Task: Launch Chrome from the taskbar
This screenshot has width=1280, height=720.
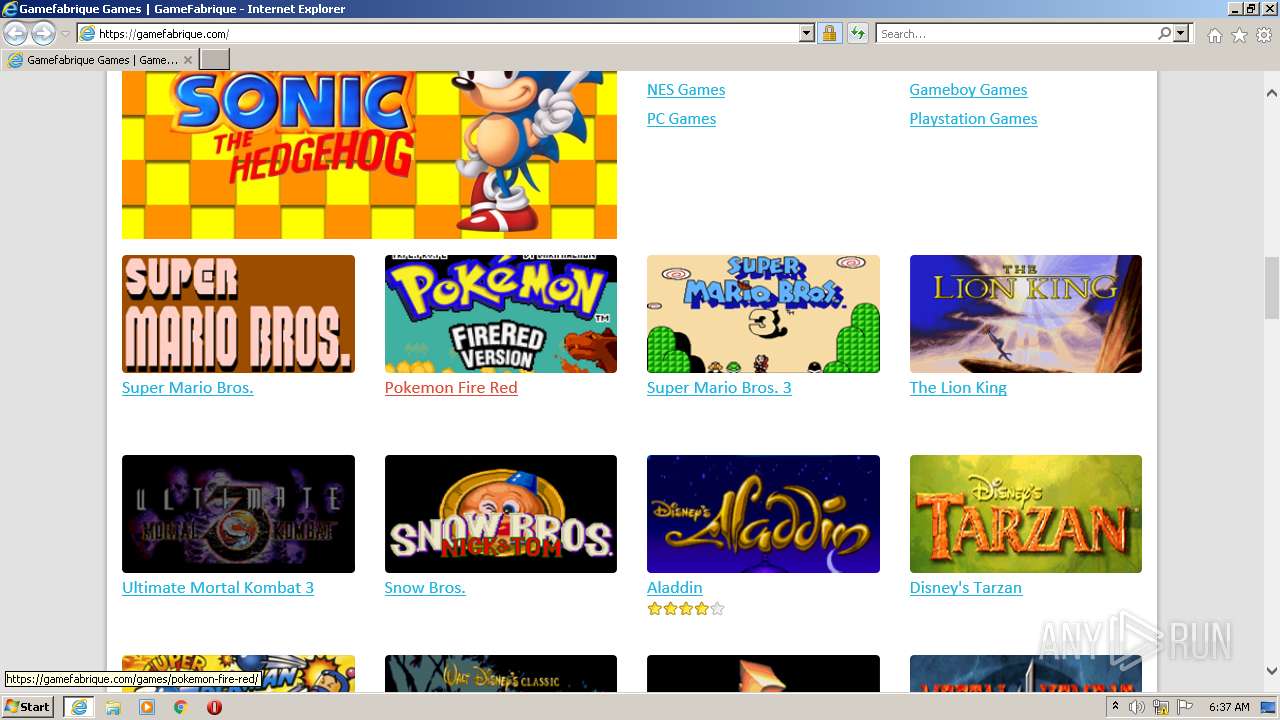Action: point(180,707)
